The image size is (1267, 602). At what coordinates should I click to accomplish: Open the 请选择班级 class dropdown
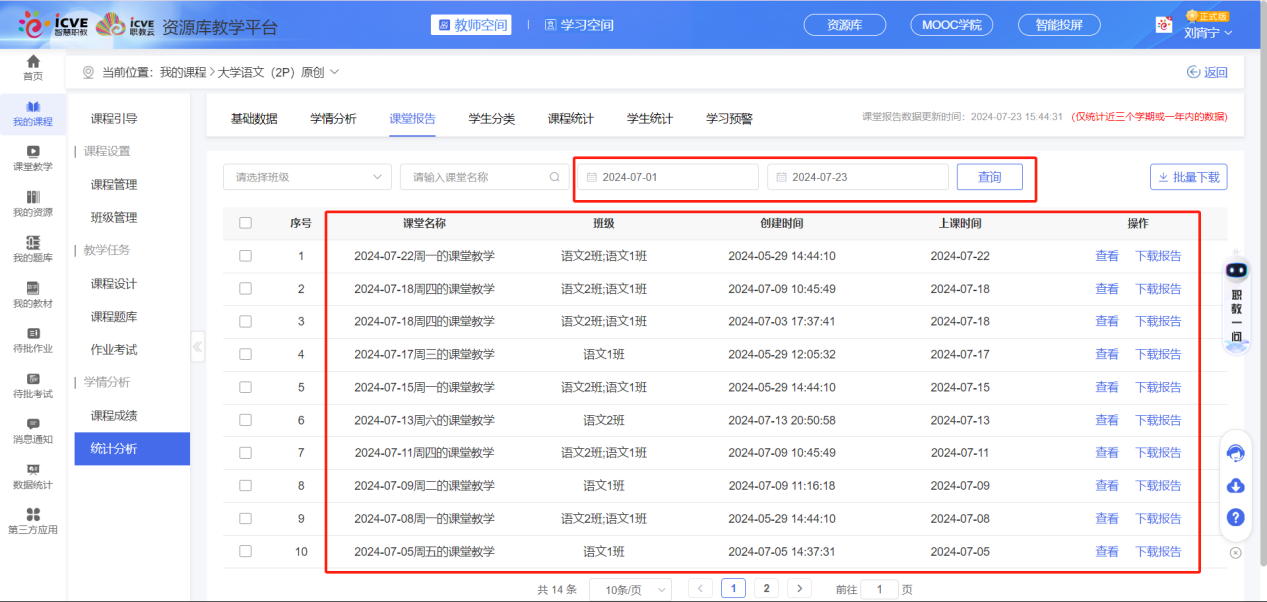(306, 176)
